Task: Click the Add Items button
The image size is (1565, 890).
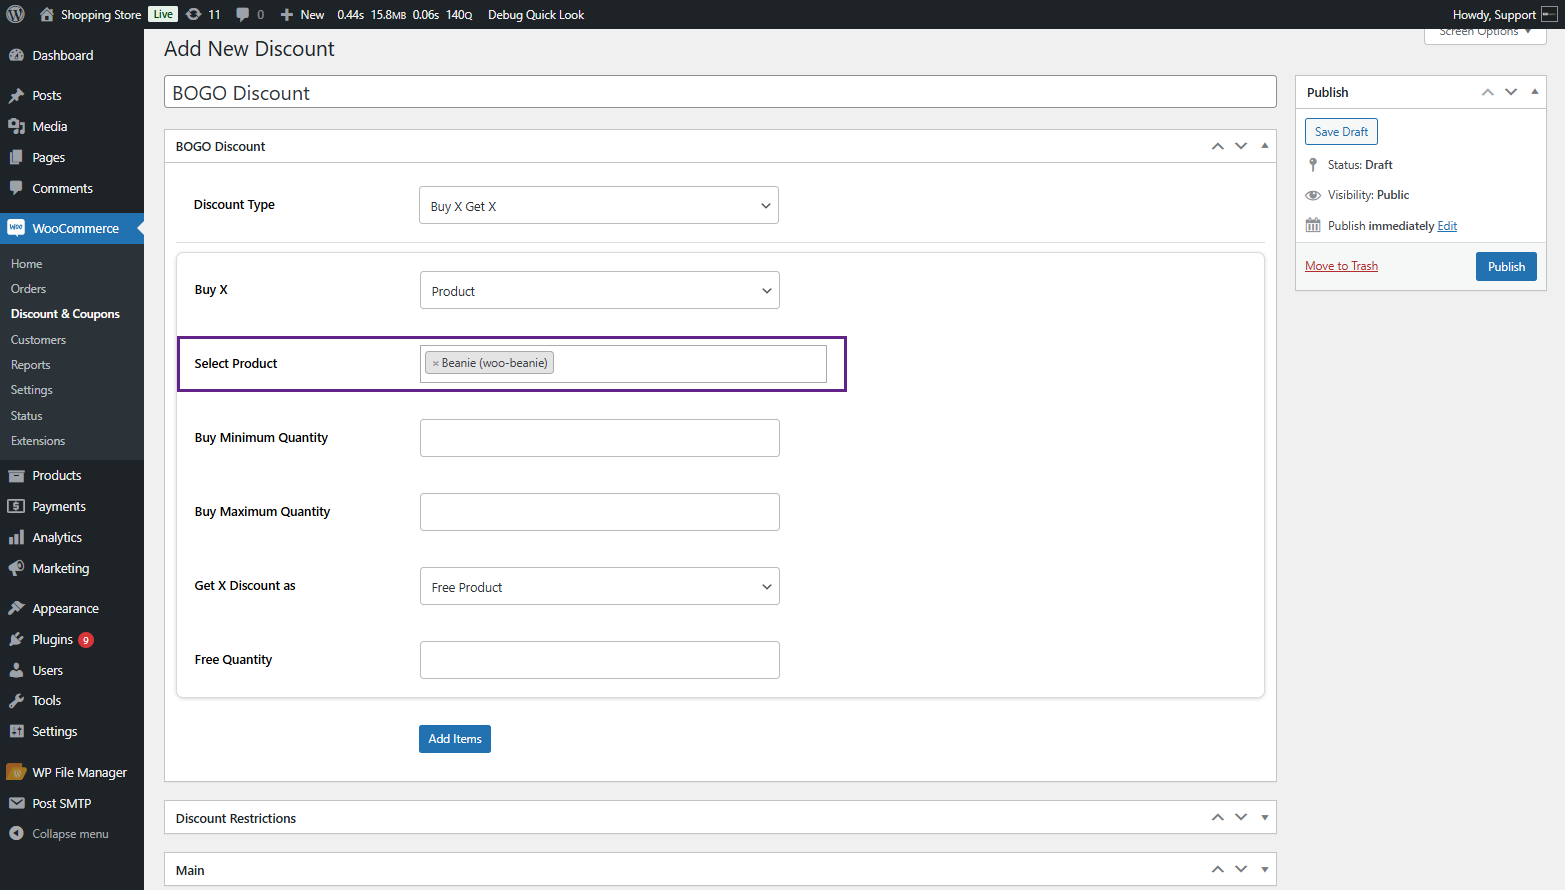Action: click(455, 739)
